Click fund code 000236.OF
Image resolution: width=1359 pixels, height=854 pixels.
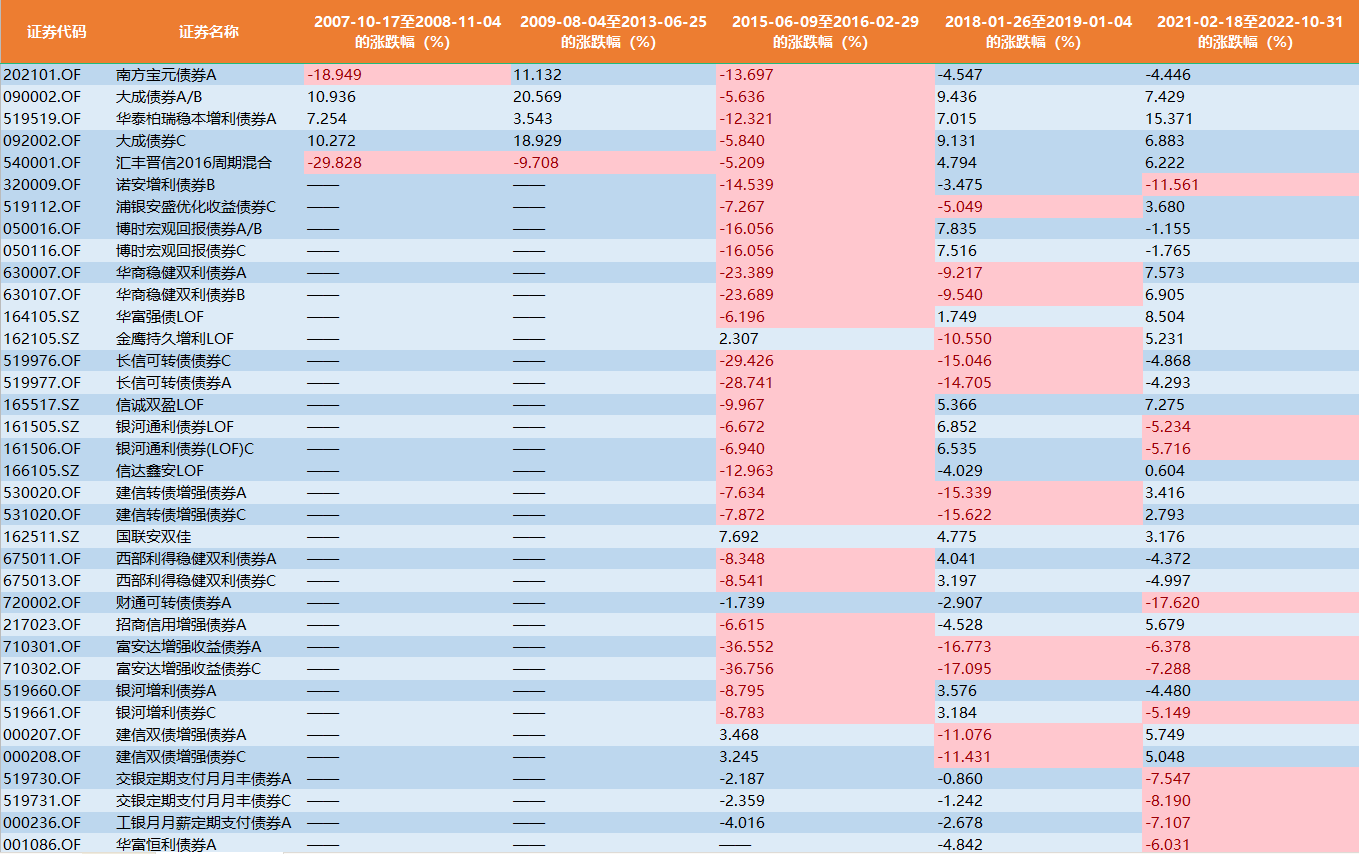coord(42,823)
